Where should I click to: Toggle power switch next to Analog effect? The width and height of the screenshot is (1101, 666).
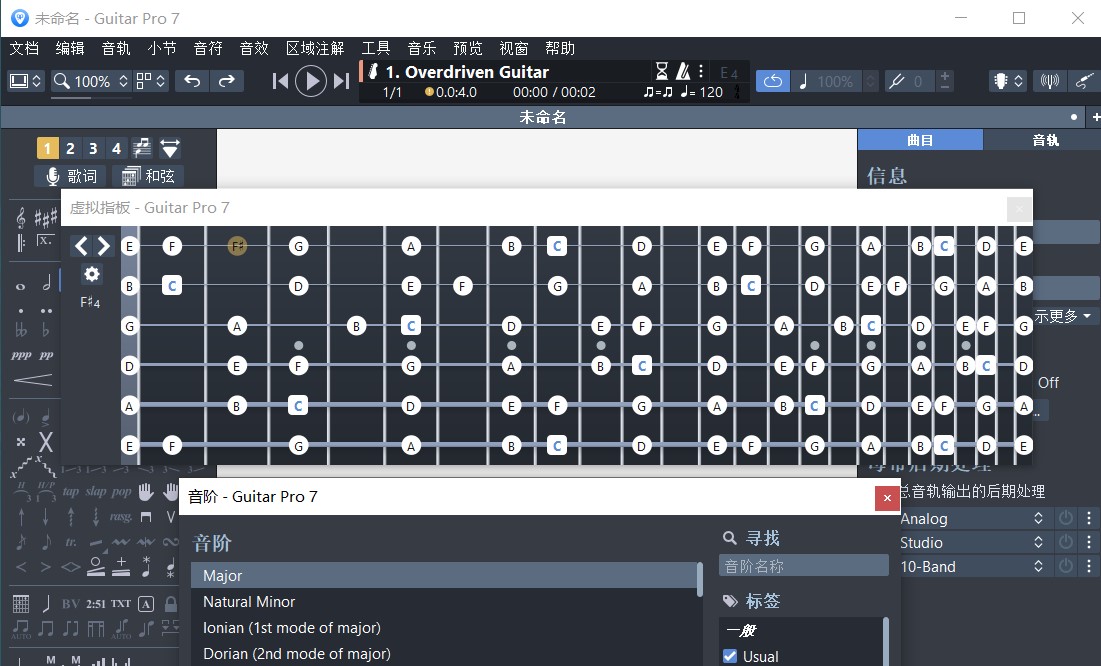(1066, 518)
